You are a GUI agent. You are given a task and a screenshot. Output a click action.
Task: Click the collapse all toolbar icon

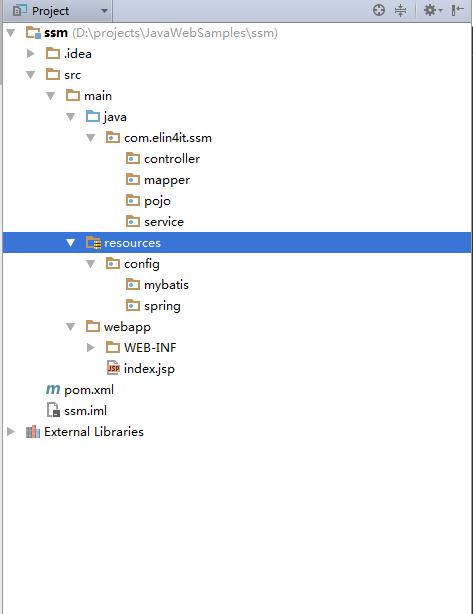tap(400, 10)
